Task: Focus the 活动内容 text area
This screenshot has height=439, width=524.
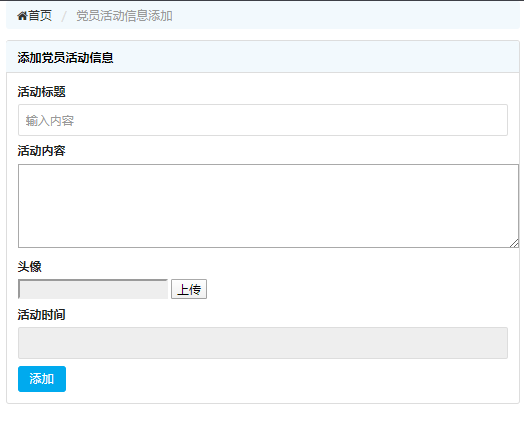Action: [x=268, y=206]
